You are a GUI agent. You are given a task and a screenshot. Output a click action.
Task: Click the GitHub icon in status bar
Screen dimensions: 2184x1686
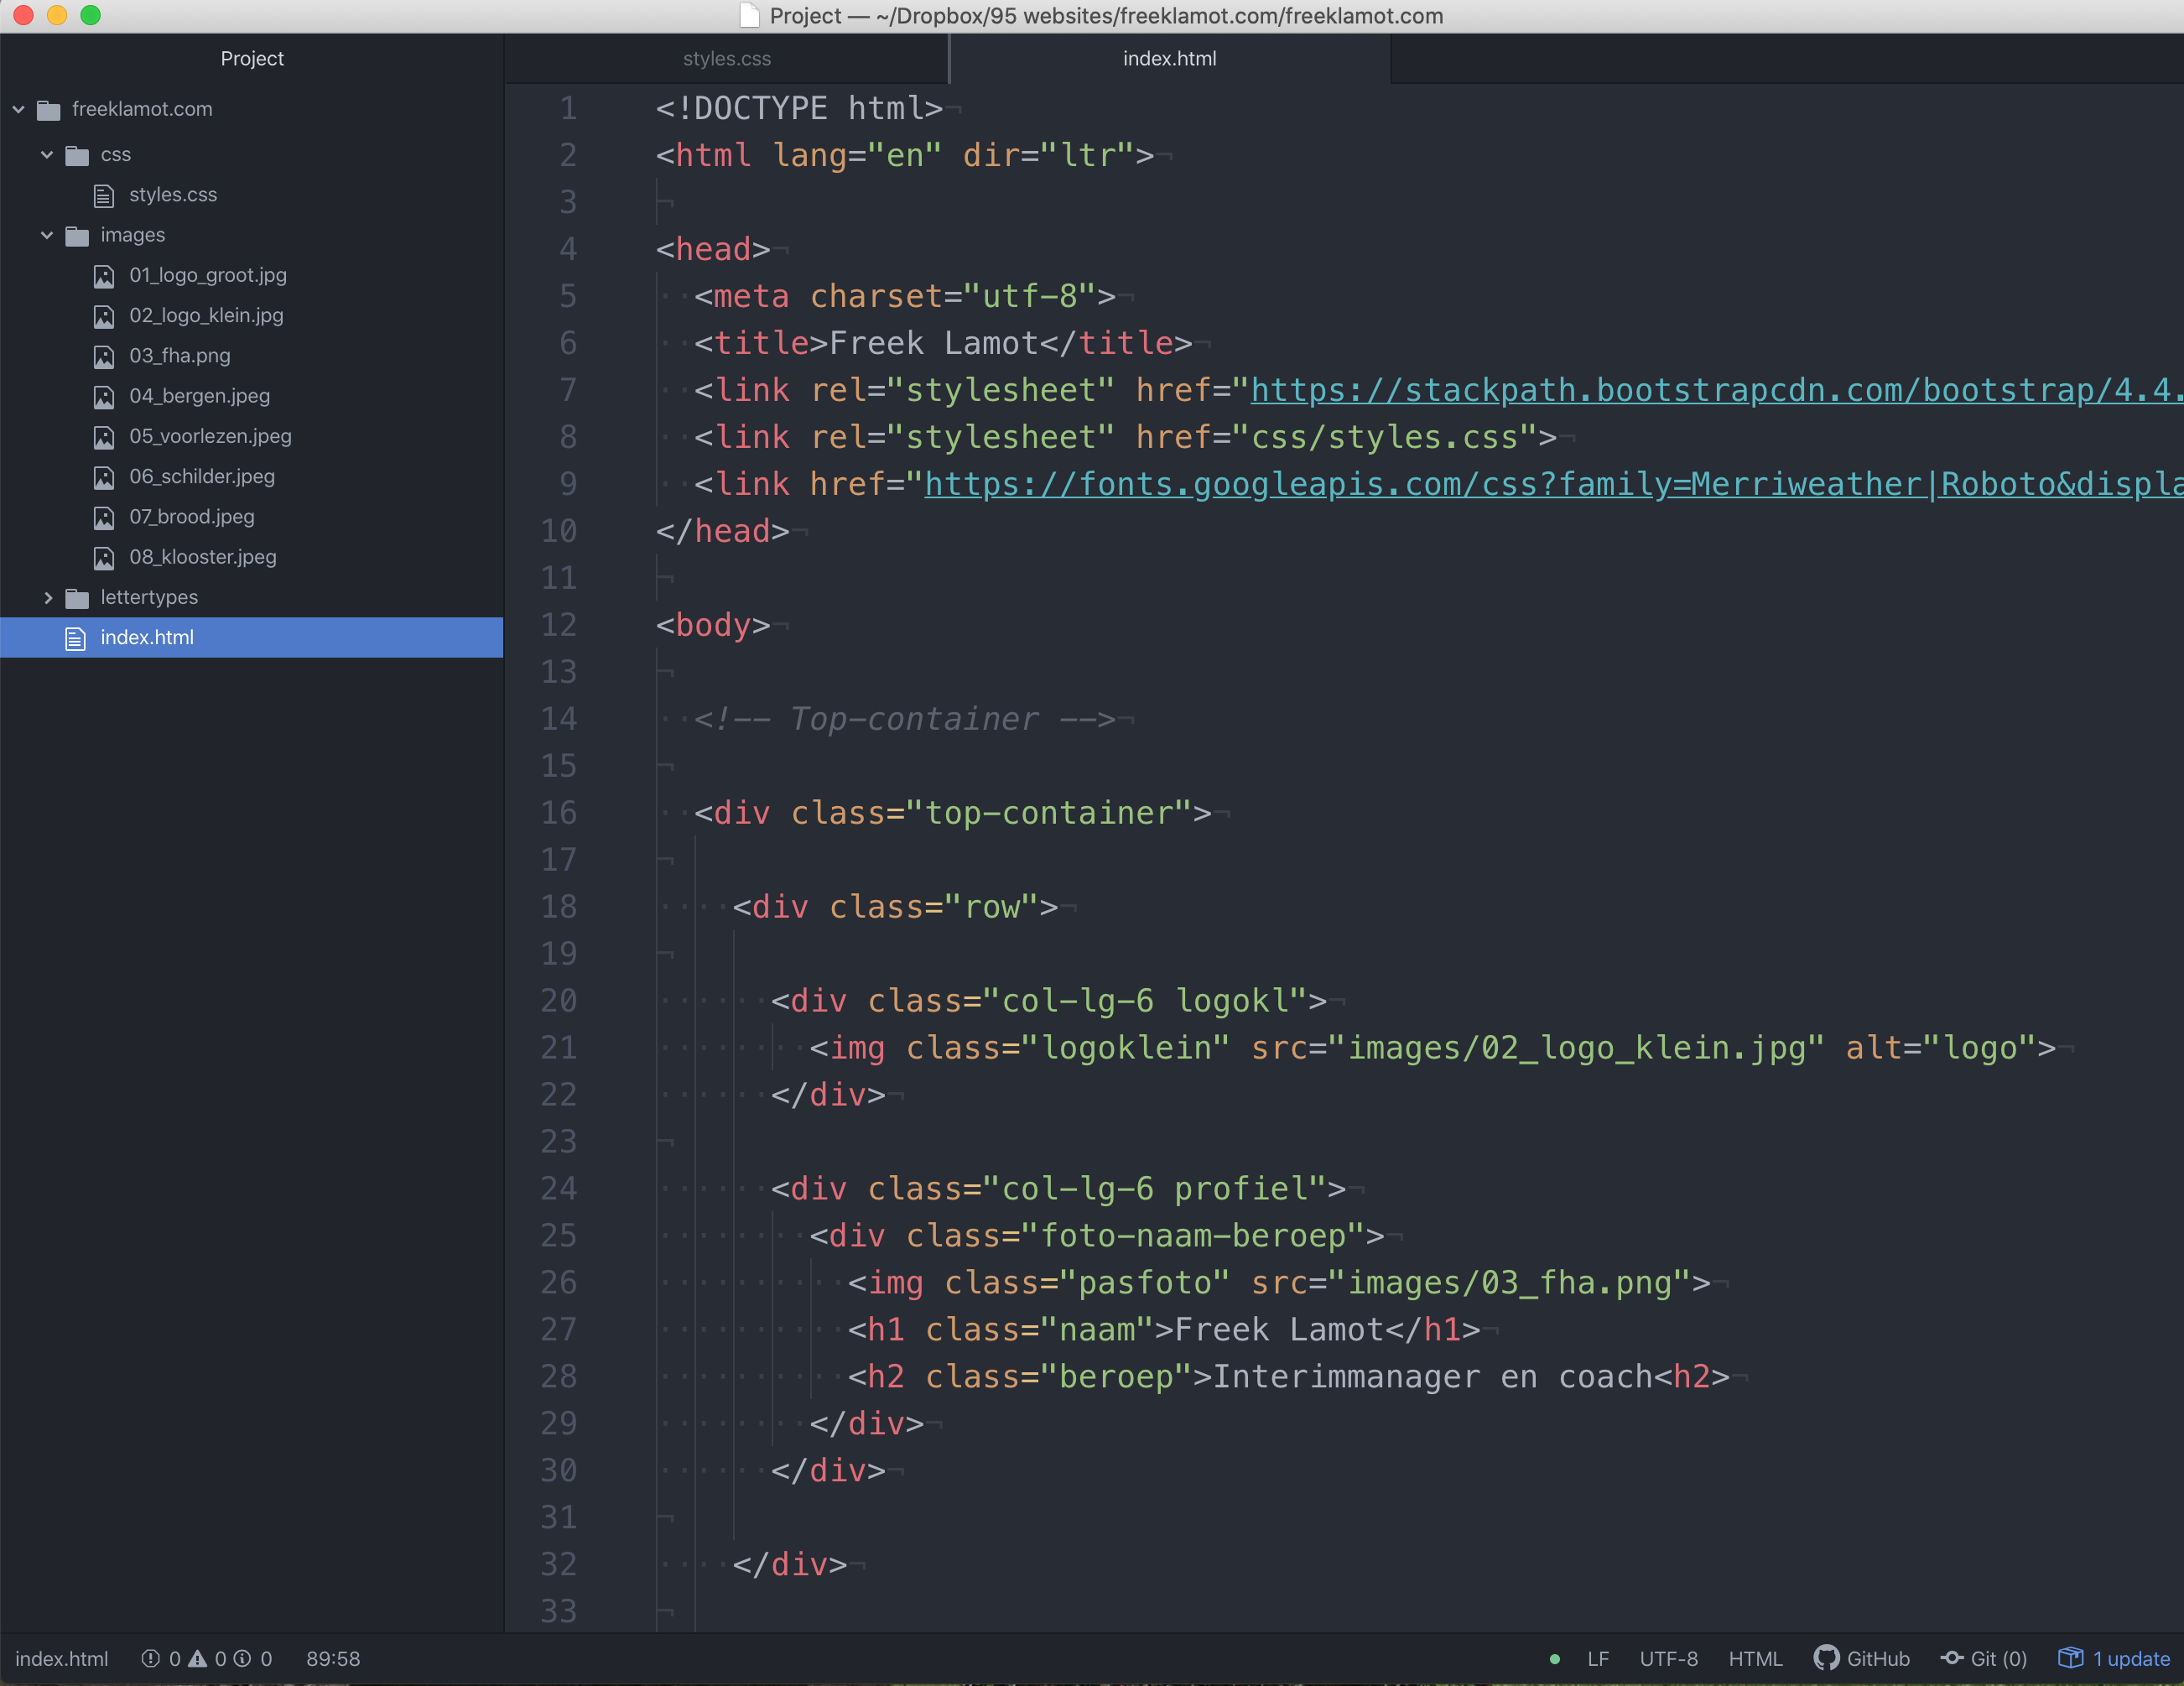(1825, 1658)
